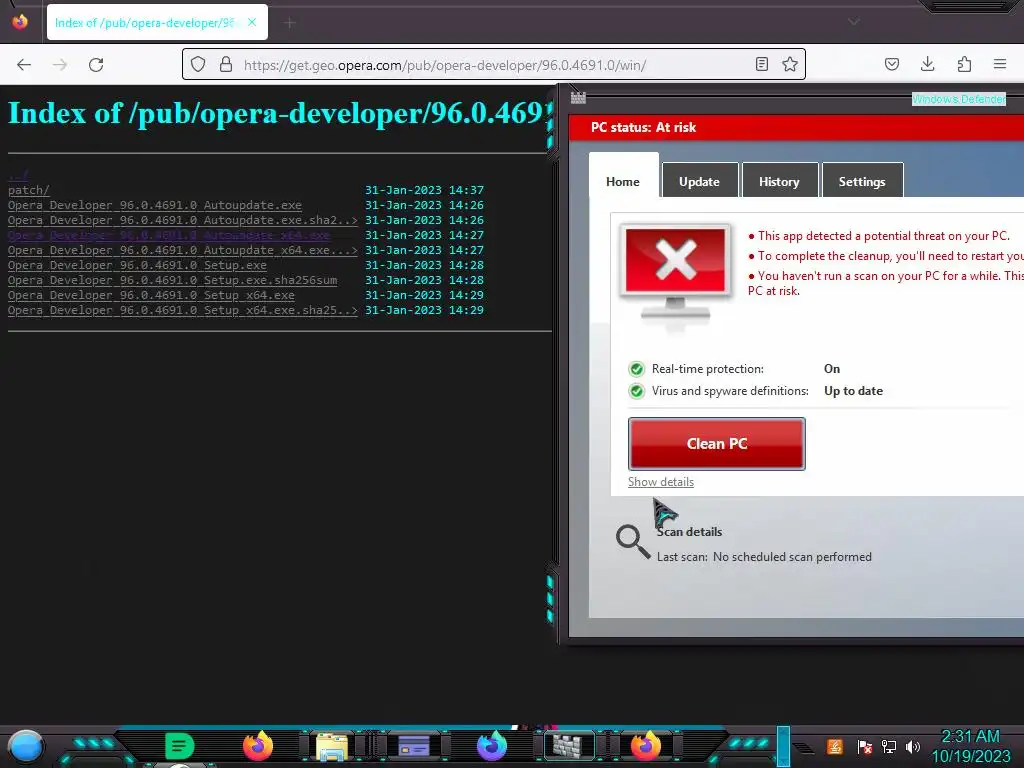The image size is (1024, 768).
Task: Open the Firefox extensions menu
Action: (x=964, y=64)
